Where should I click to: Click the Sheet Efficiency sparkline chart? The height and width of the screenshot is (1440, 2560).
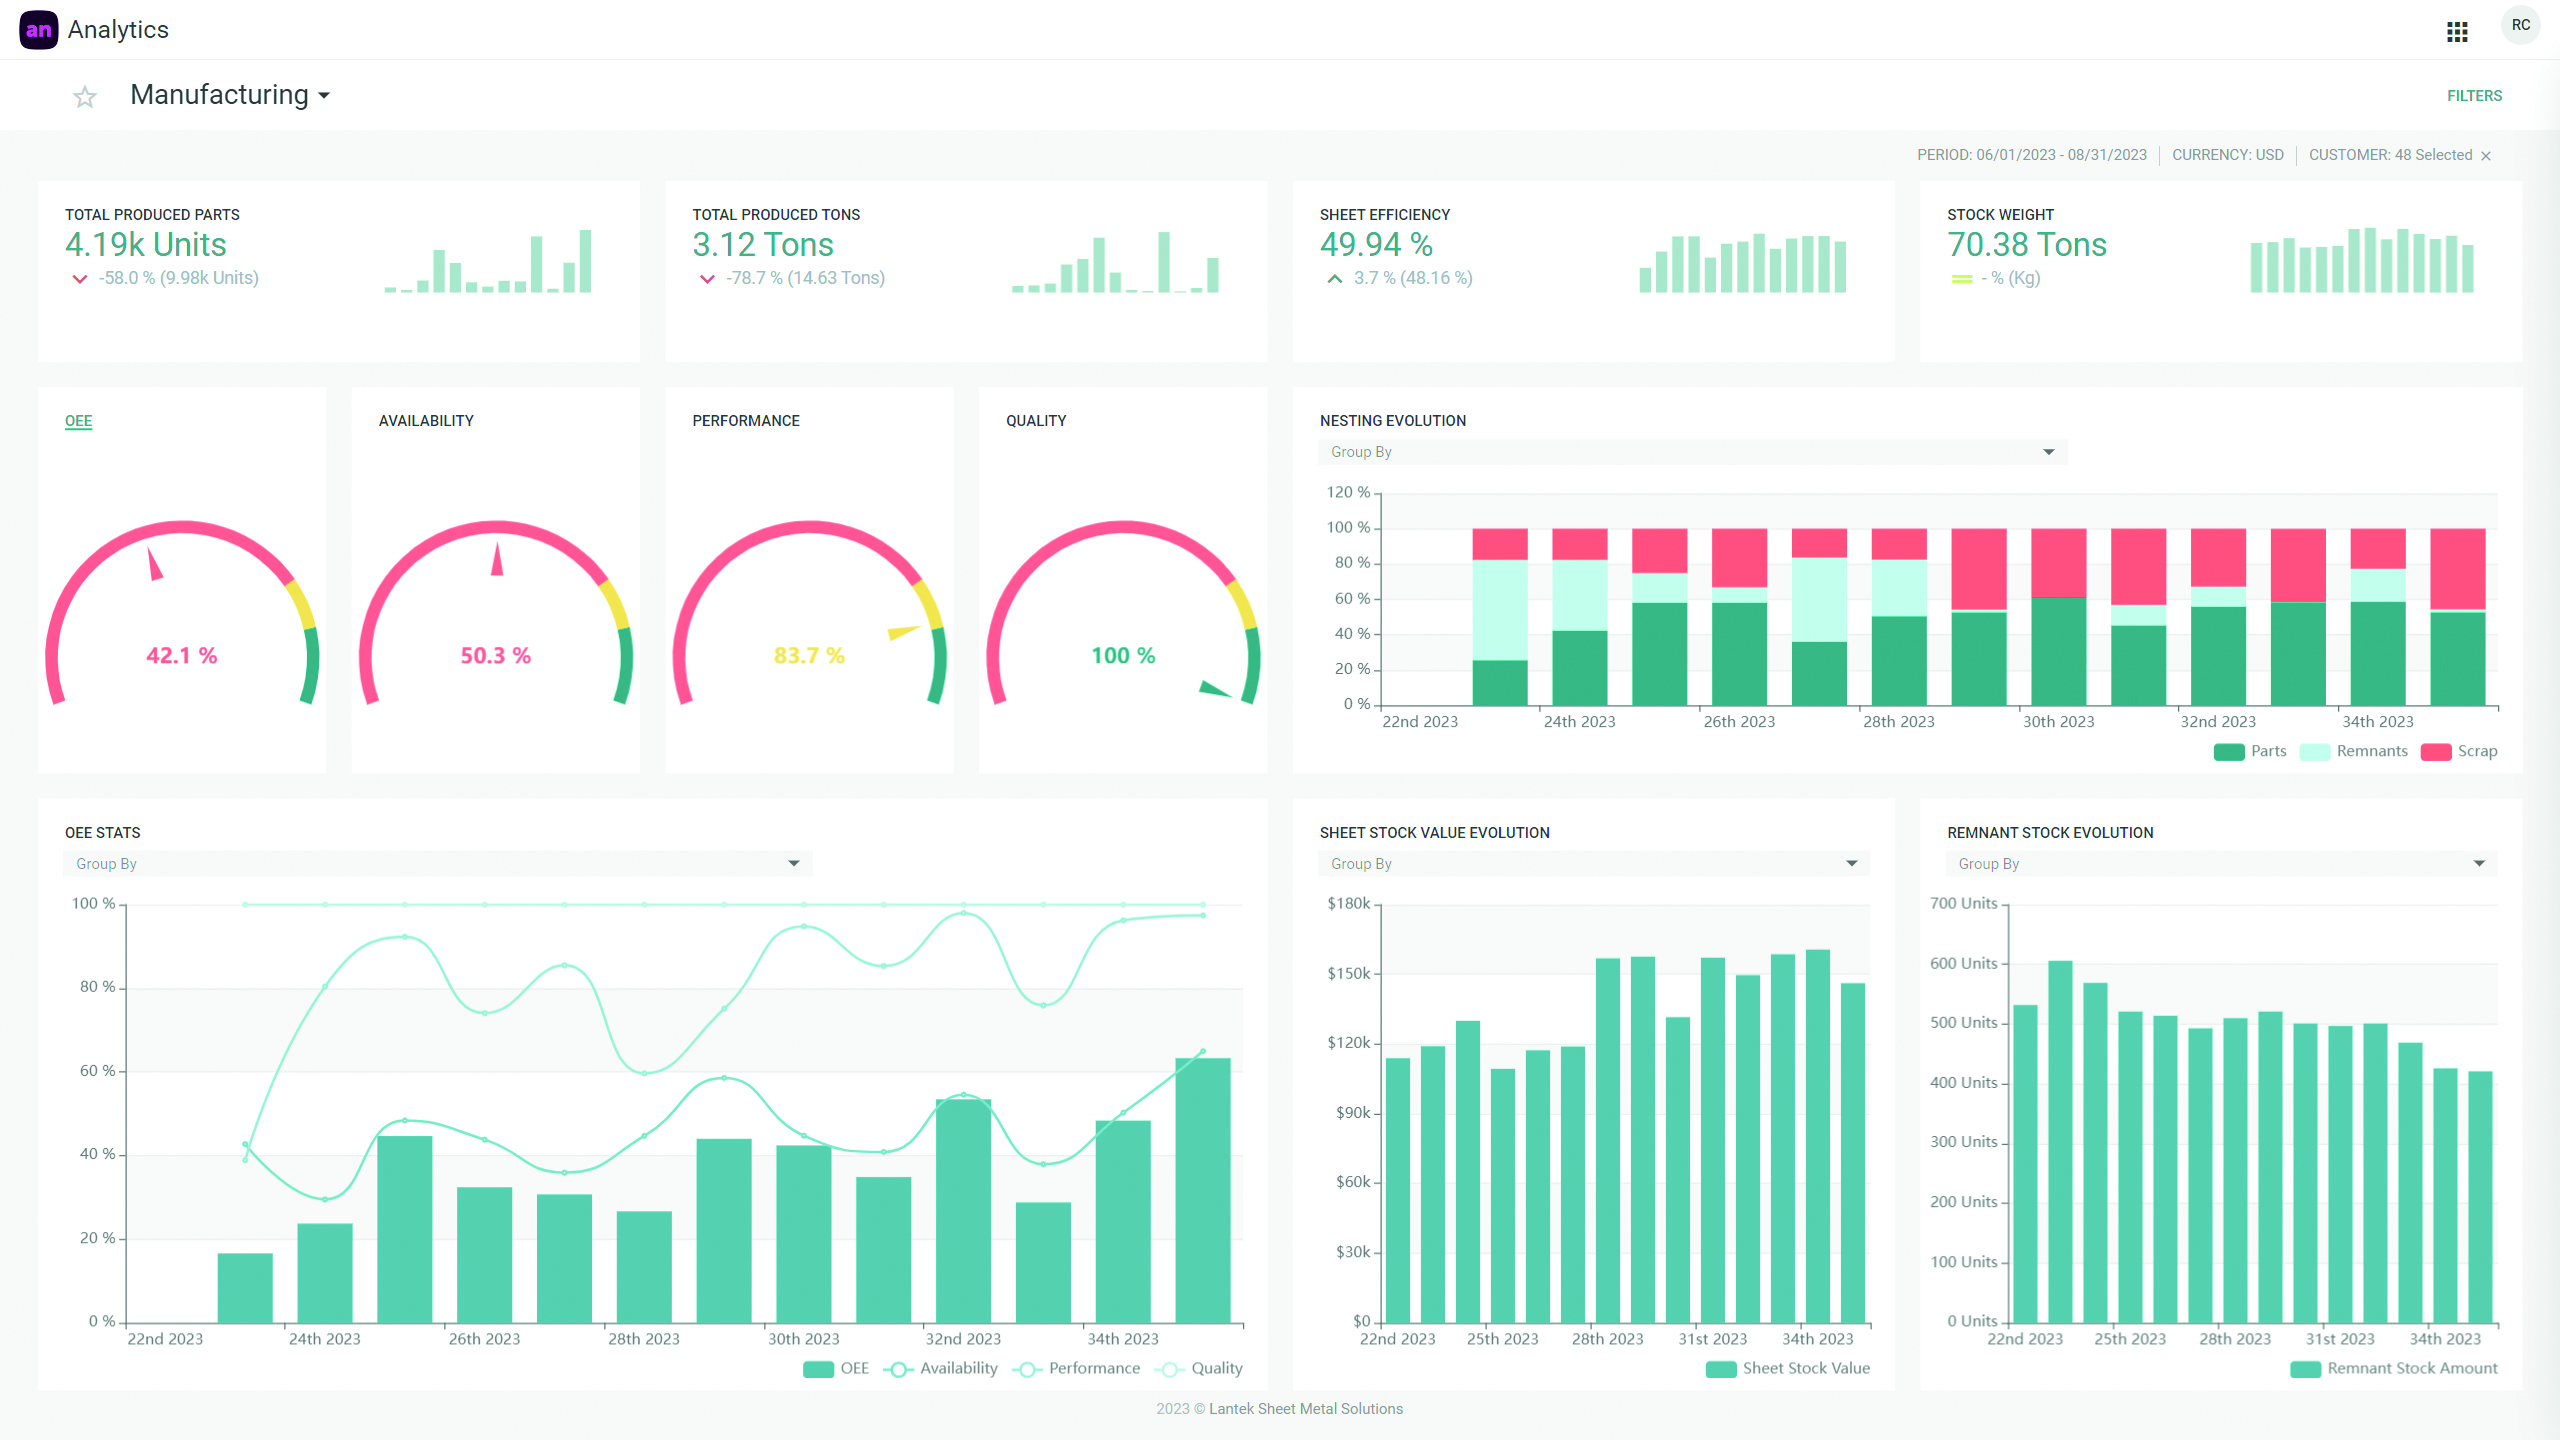(x=1742, y=264)
